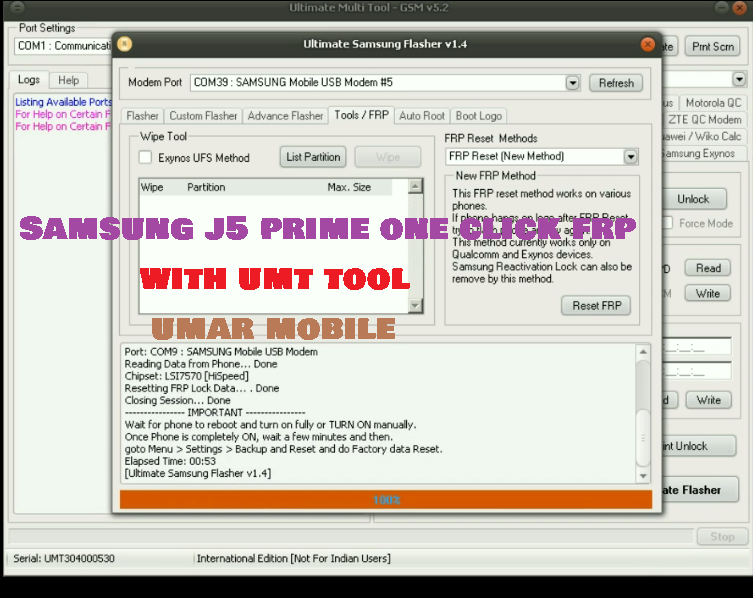753x598 pixels.
Task: Open the Auto Root tab
Action: [x=422, y=116]
